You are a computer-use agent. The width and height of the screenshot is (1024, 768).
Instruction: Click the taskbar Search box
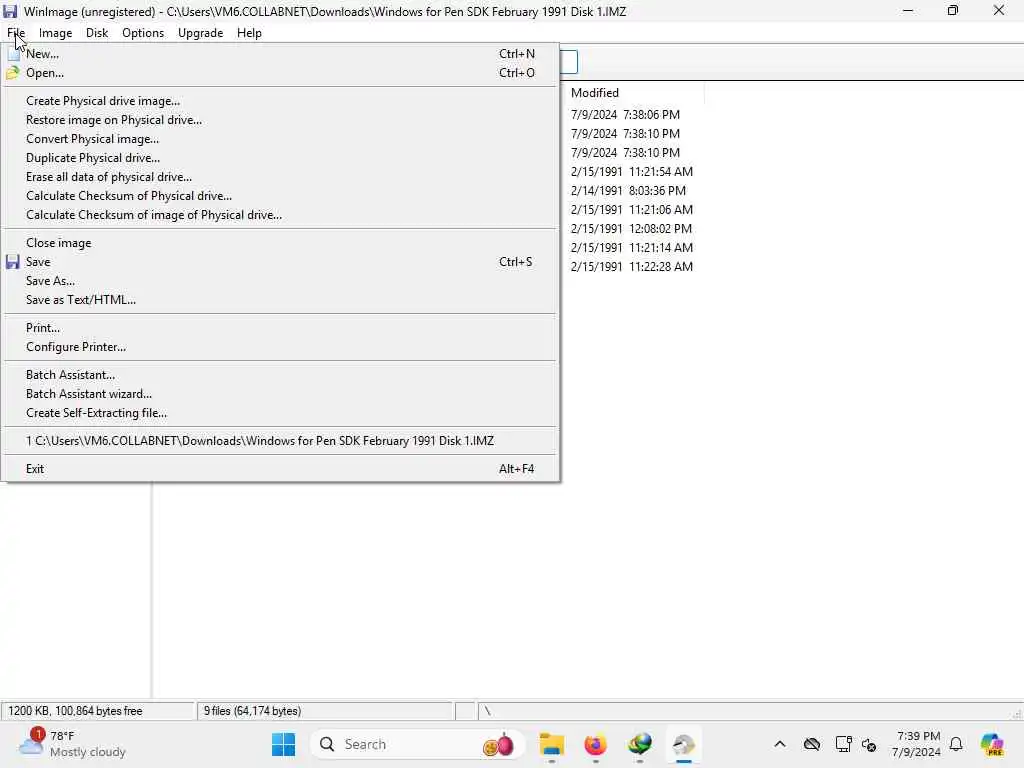point(418,744)
